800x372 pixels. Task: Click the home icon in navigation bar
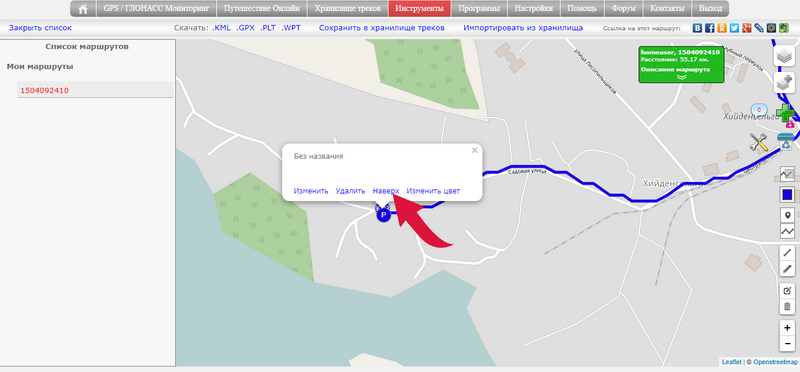(x=83, y=9)
